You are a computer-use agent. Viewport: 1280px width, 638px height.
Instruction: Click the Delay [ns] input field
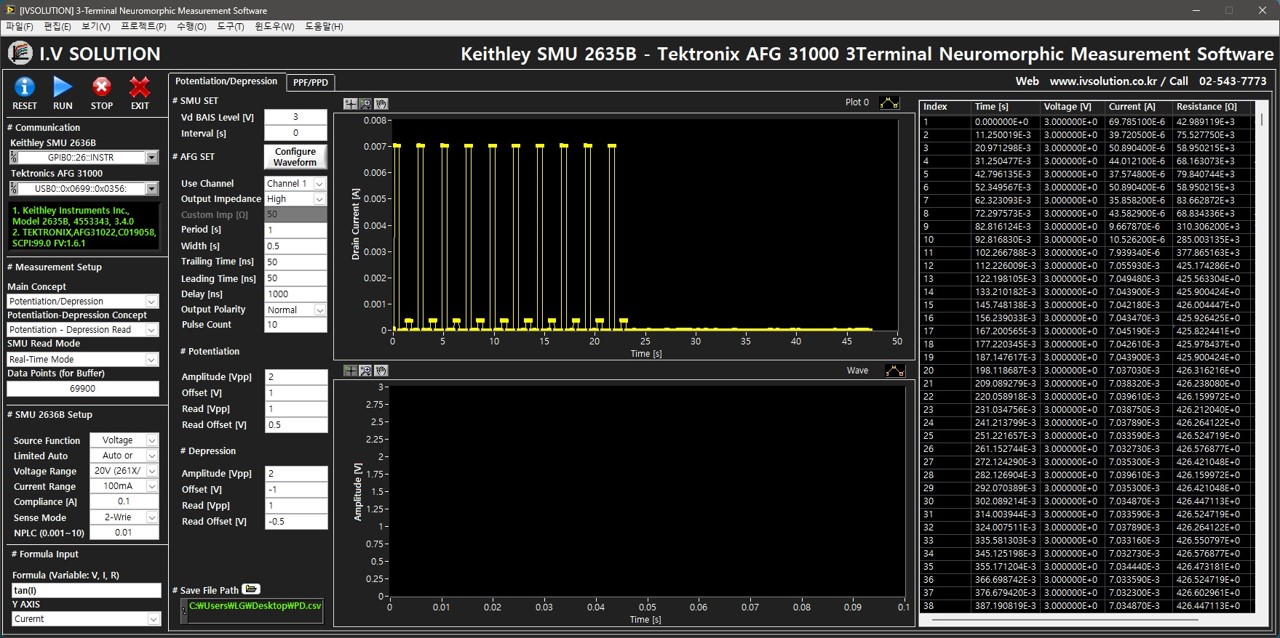point(295,294)
